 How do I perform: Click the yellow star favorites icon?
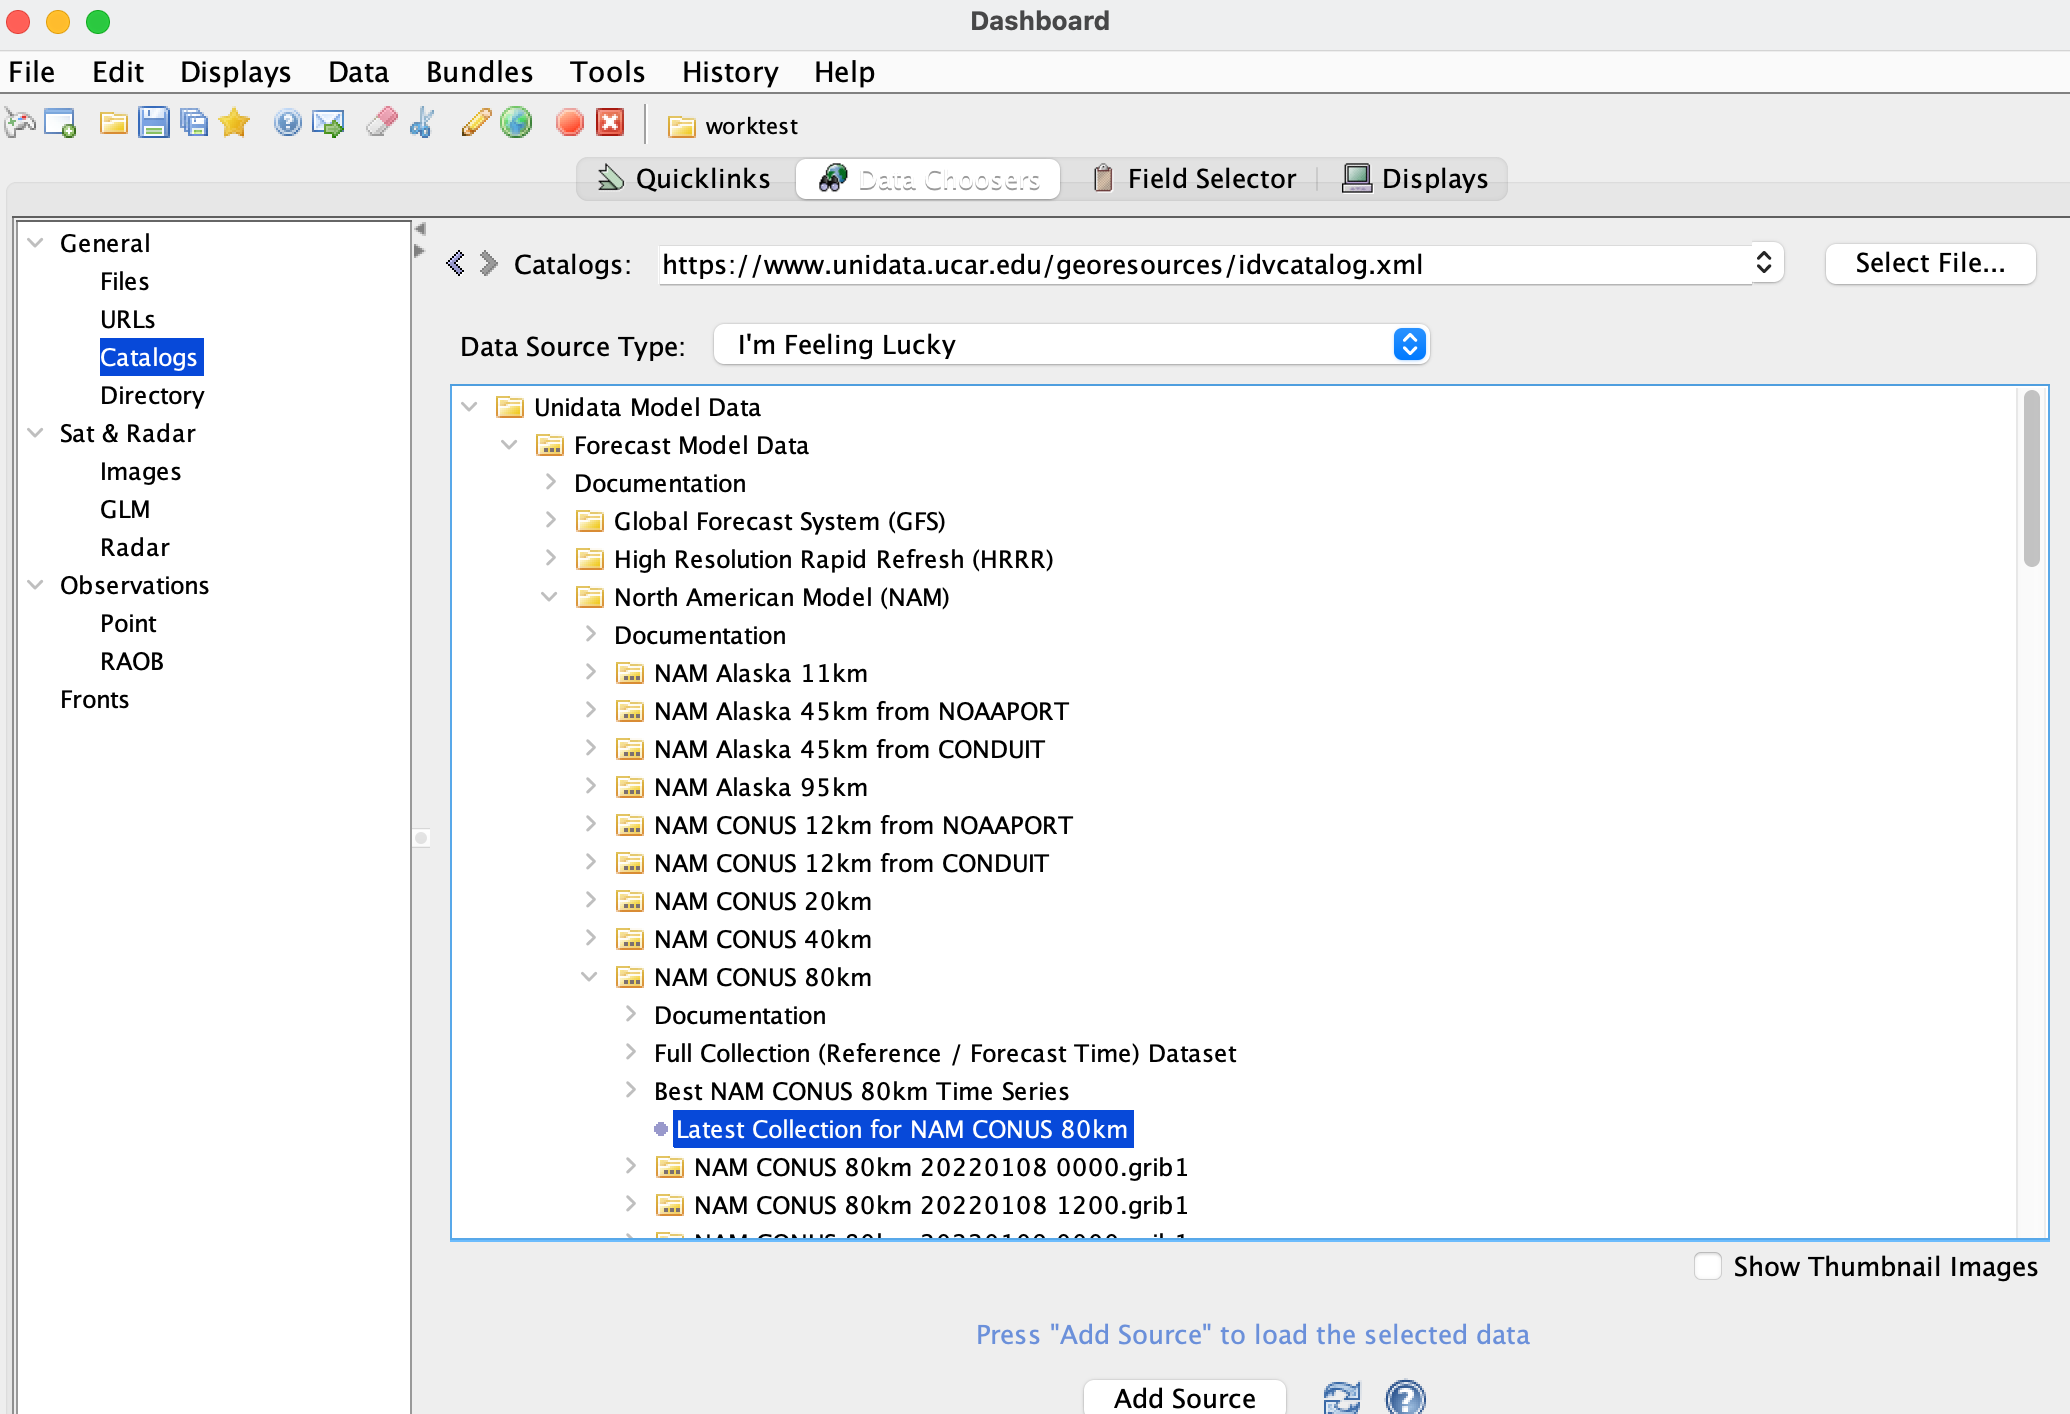234,123
